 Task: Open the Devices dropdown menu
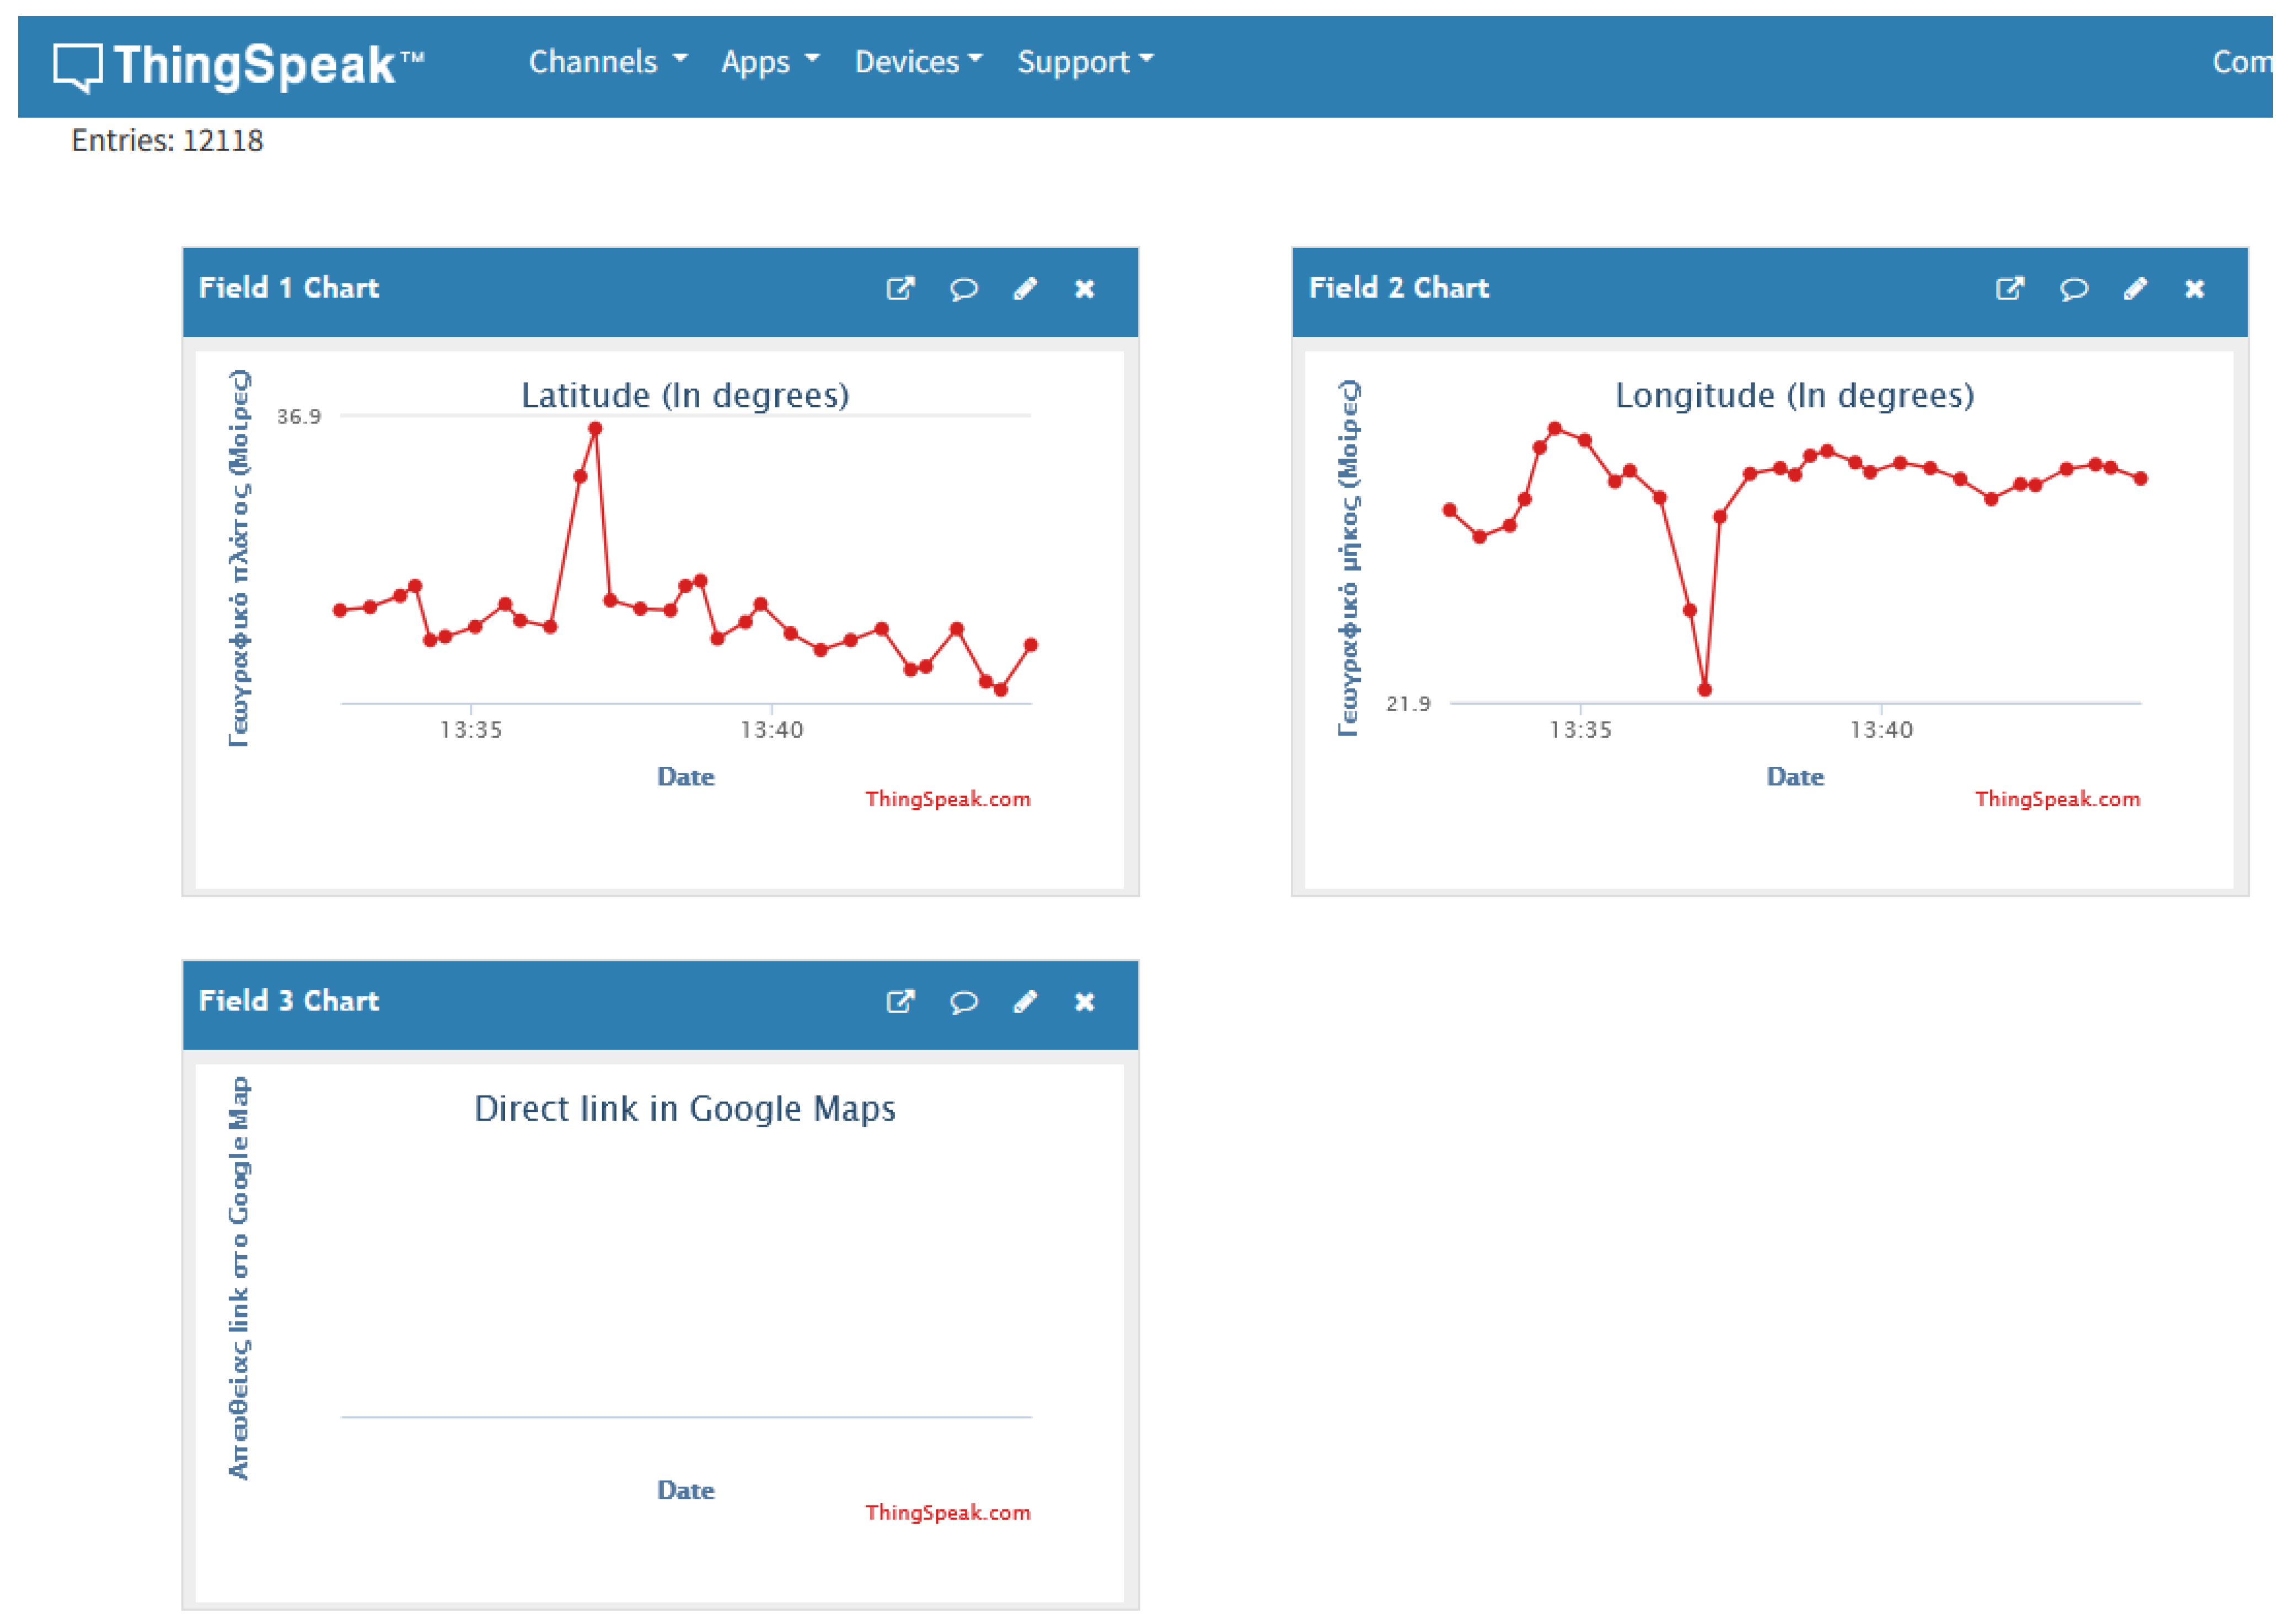918,62
